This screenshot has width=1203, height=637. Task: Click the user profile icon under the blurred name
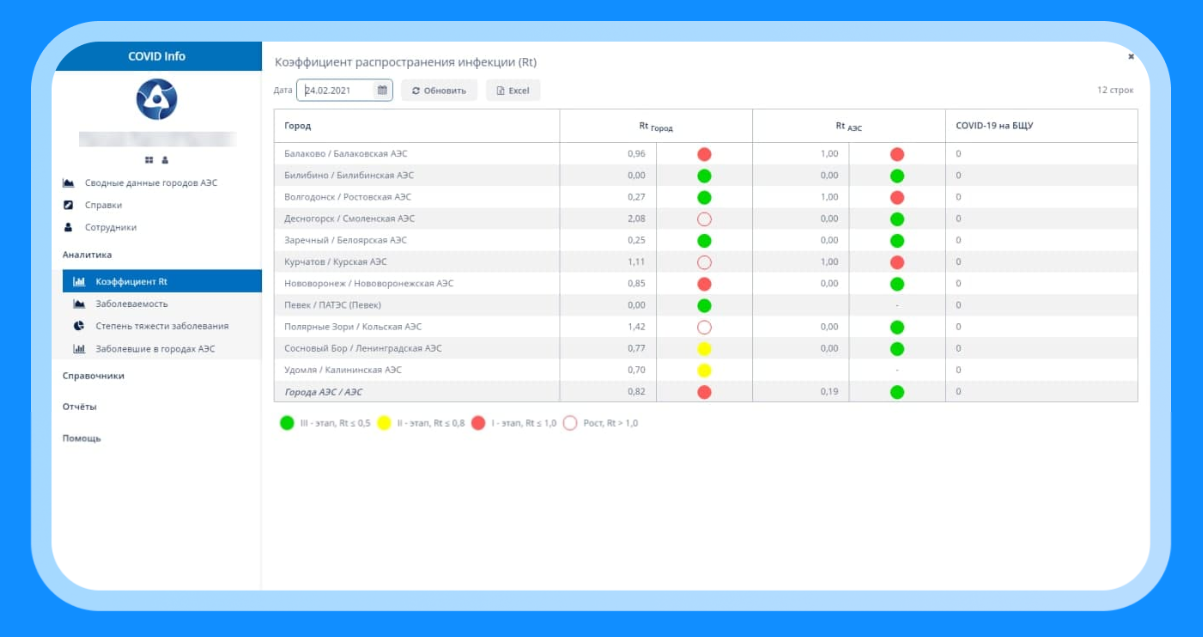[165, 160]
